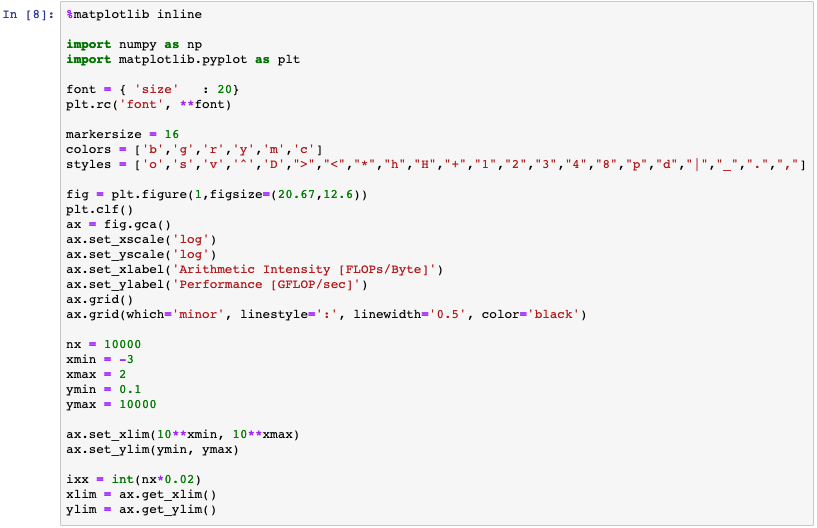Screen dimensions: 817x528
Task: Click the colors list line
Action: [x=194, y=150]
